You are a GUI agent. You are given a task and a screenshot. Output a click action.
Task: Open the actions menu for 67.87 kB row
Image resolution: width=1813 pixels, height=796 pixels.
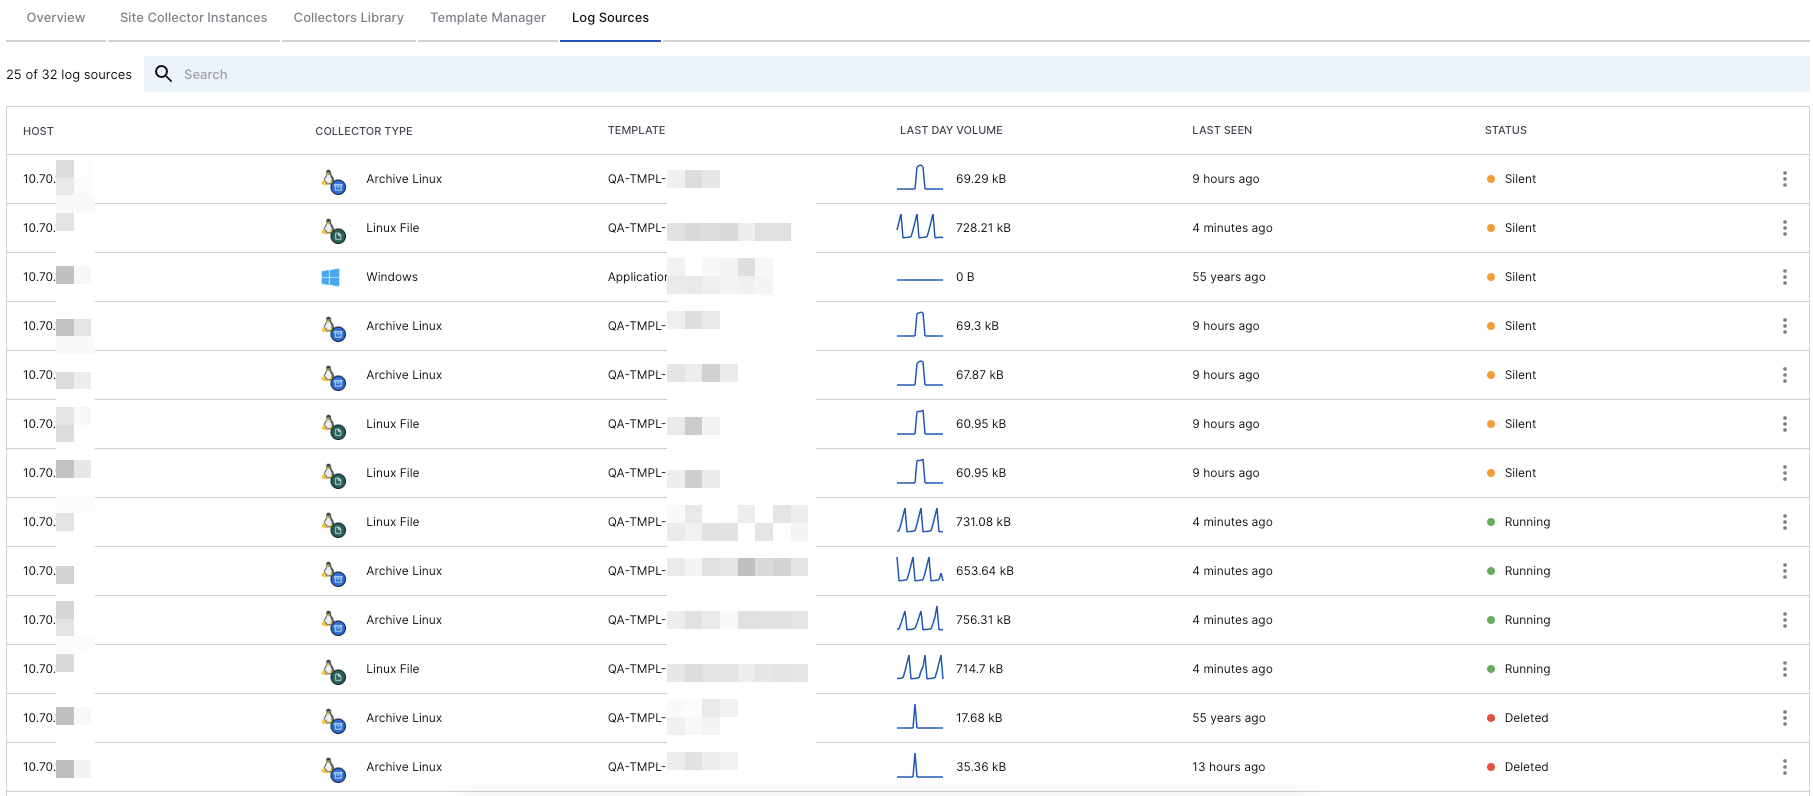click(x=1784, y=375)
